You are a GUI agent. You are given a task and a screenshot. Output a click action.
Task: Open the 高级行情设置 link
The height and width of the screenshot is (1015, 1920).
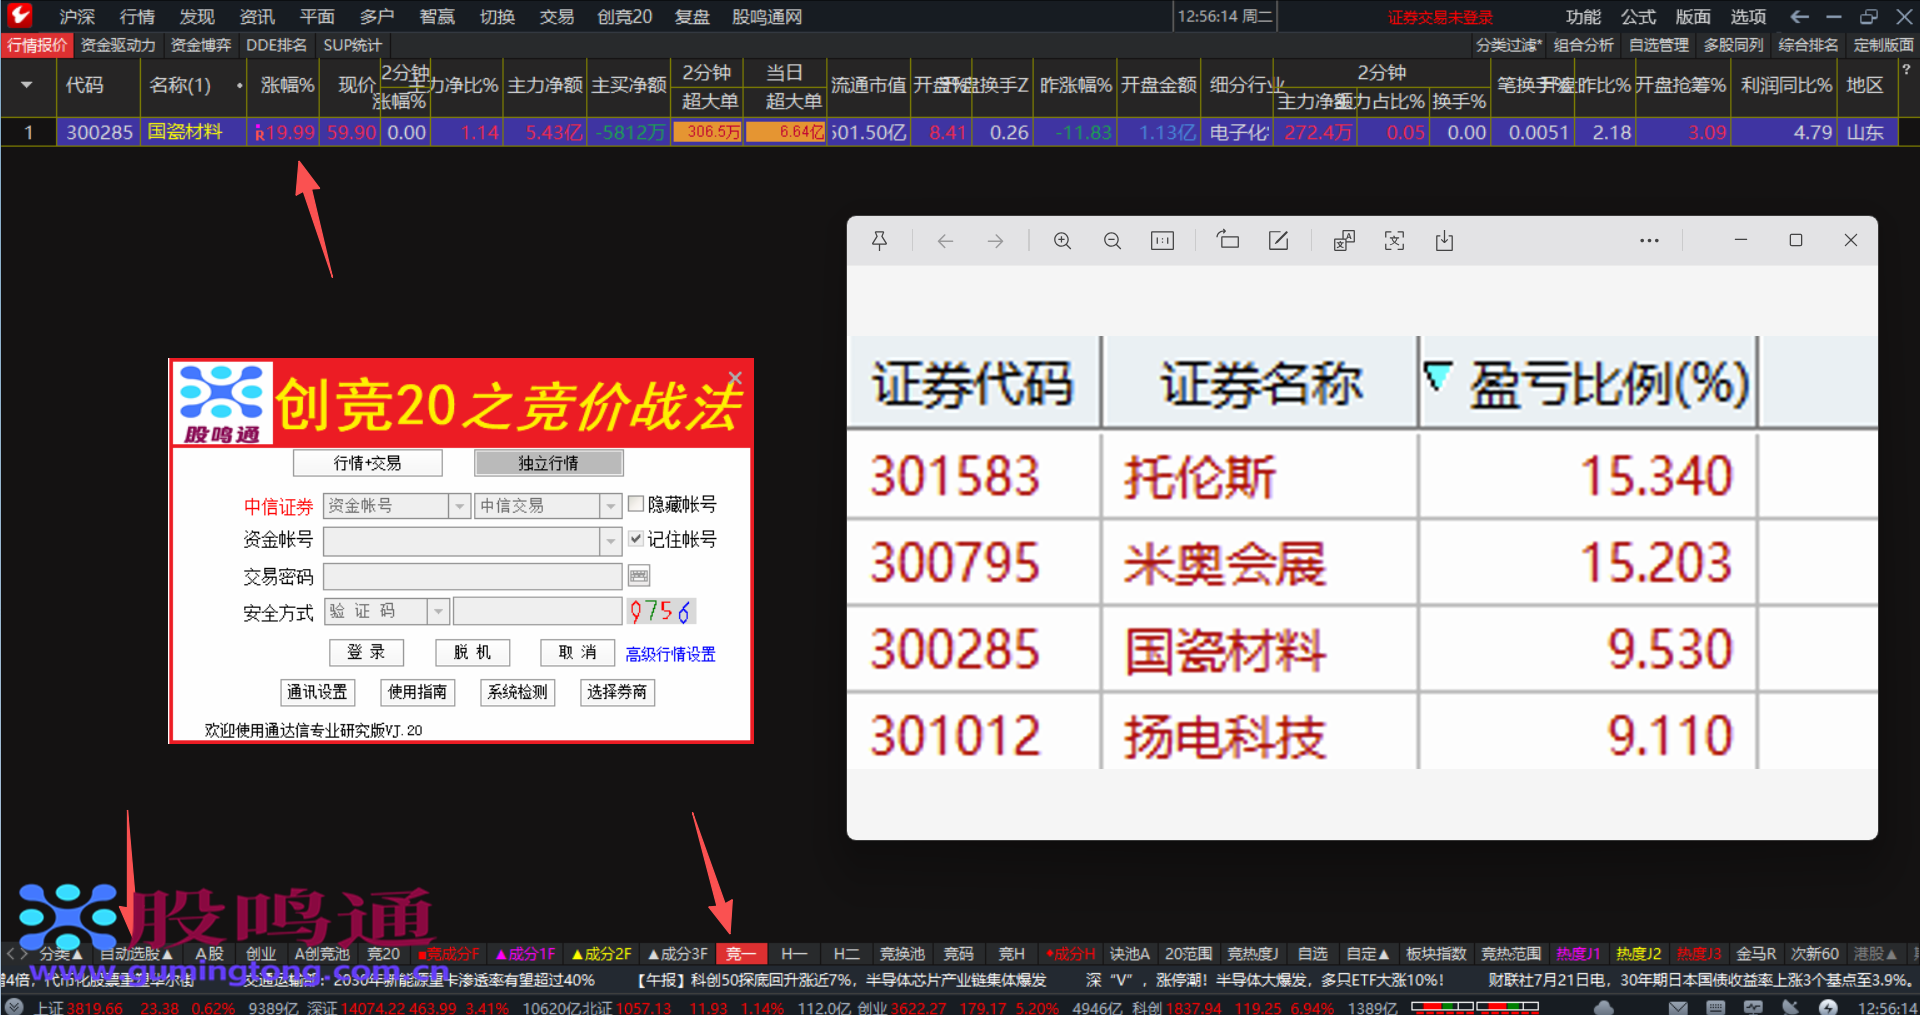(x=670, y=654)
